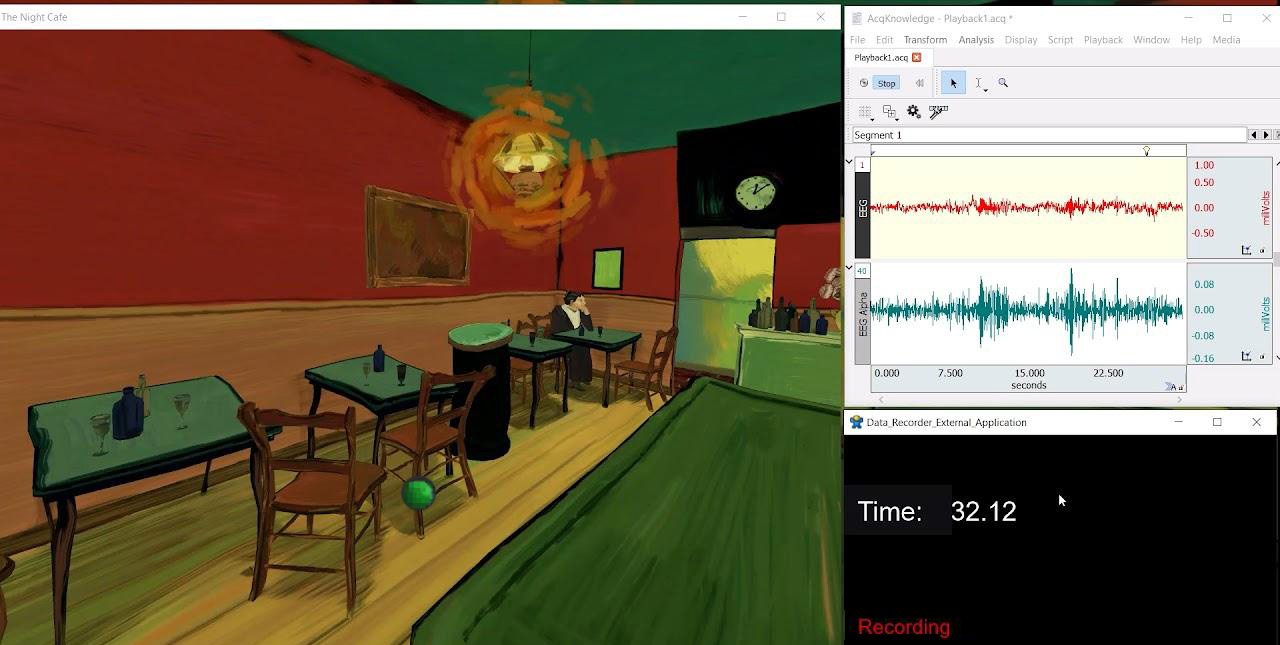Collapse the EEG channel chevron

849,162
